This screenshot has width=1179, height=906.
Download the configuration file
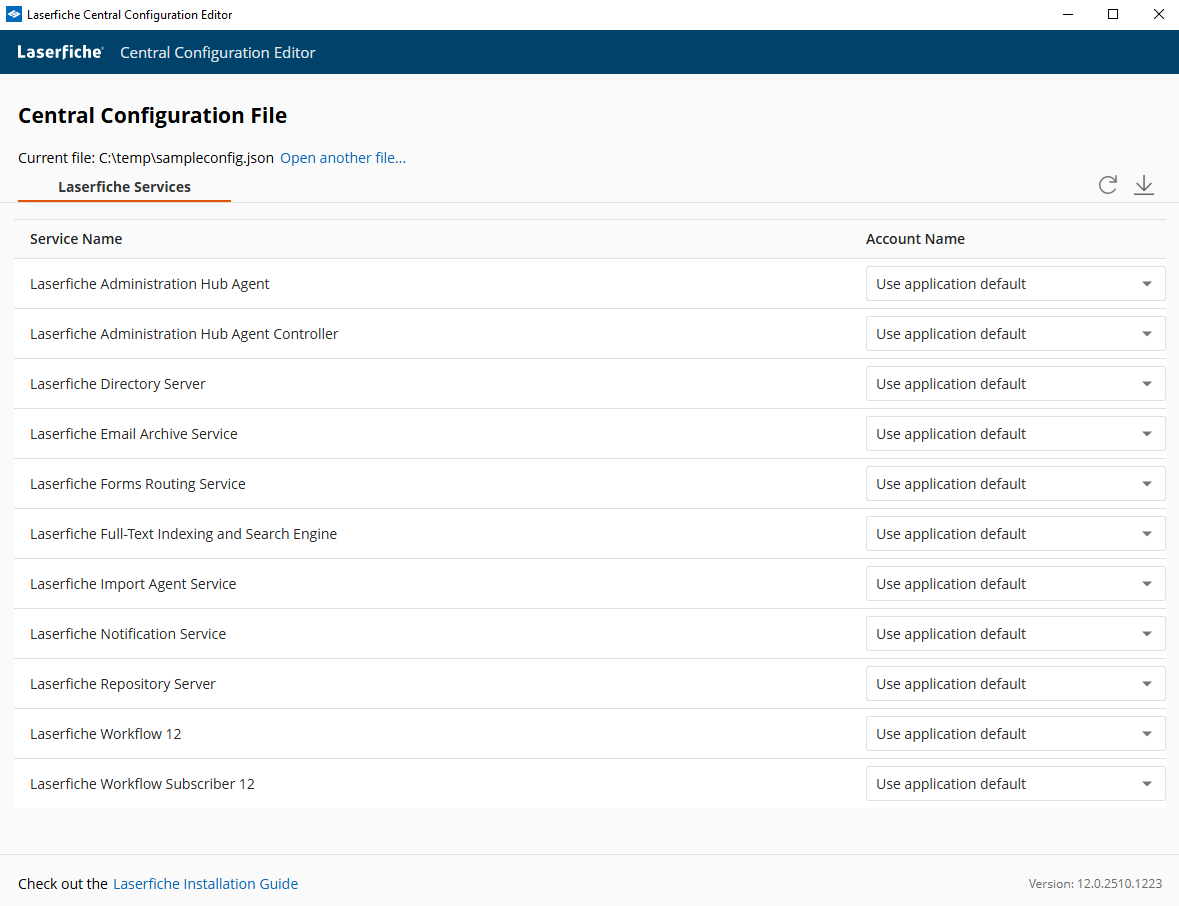[1143, 185]
